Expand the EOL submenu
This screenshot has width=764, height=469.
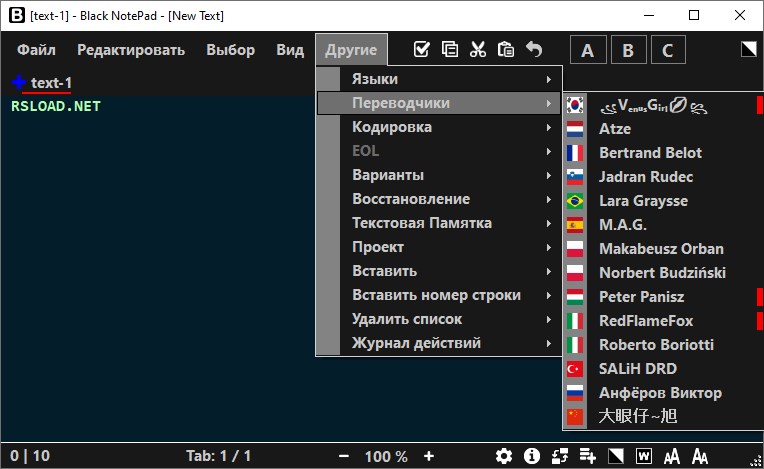click(439, 151)
